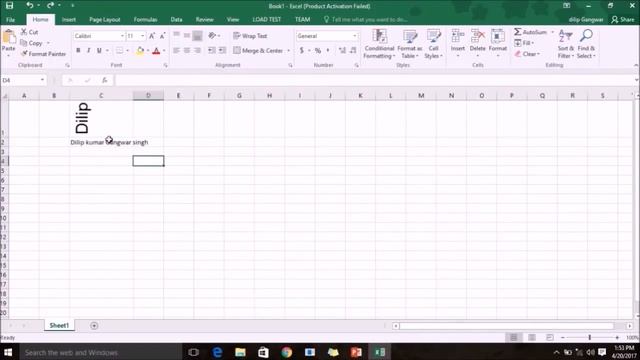The image size is (640, 360).
Task: Save workbook with the Save icon
Action: (x=9, y=6)
